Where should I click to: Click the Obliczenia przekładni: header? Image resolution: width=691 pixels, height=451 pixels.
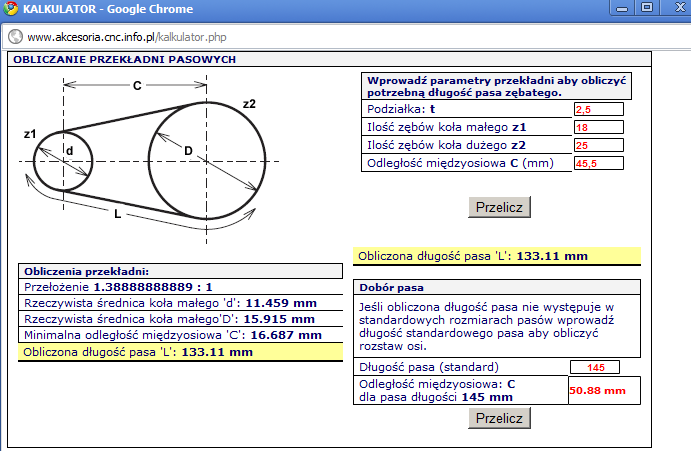coord(180,271)
